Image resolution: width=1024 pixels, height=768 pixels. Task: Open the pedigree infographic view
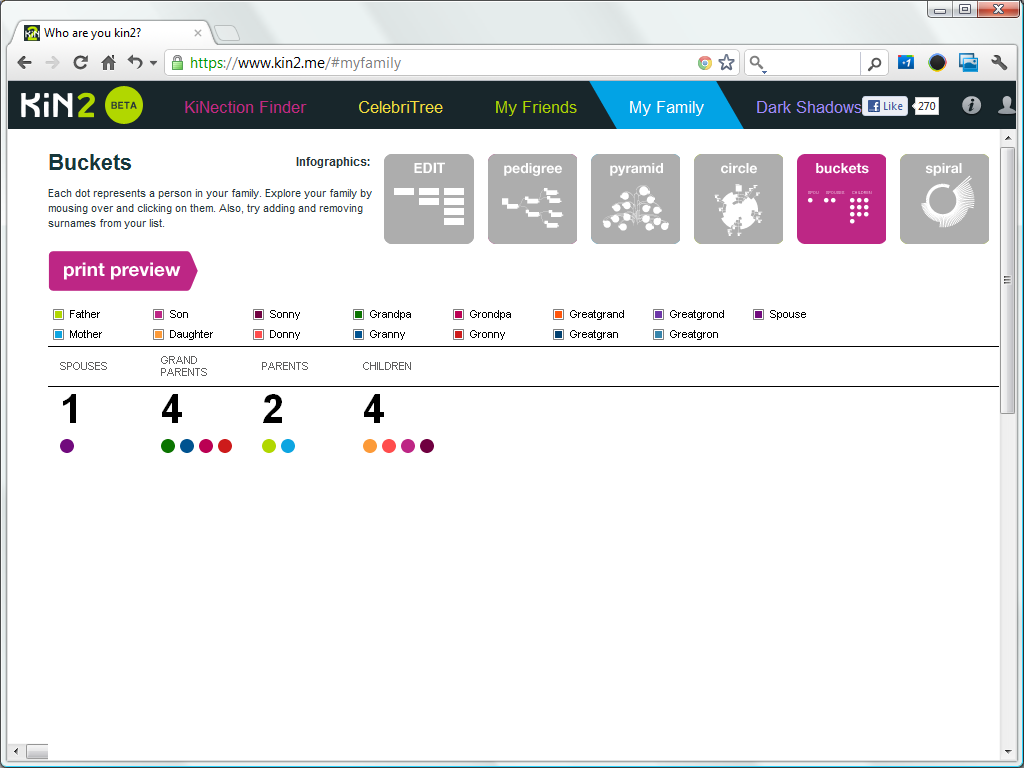(532, 199)
